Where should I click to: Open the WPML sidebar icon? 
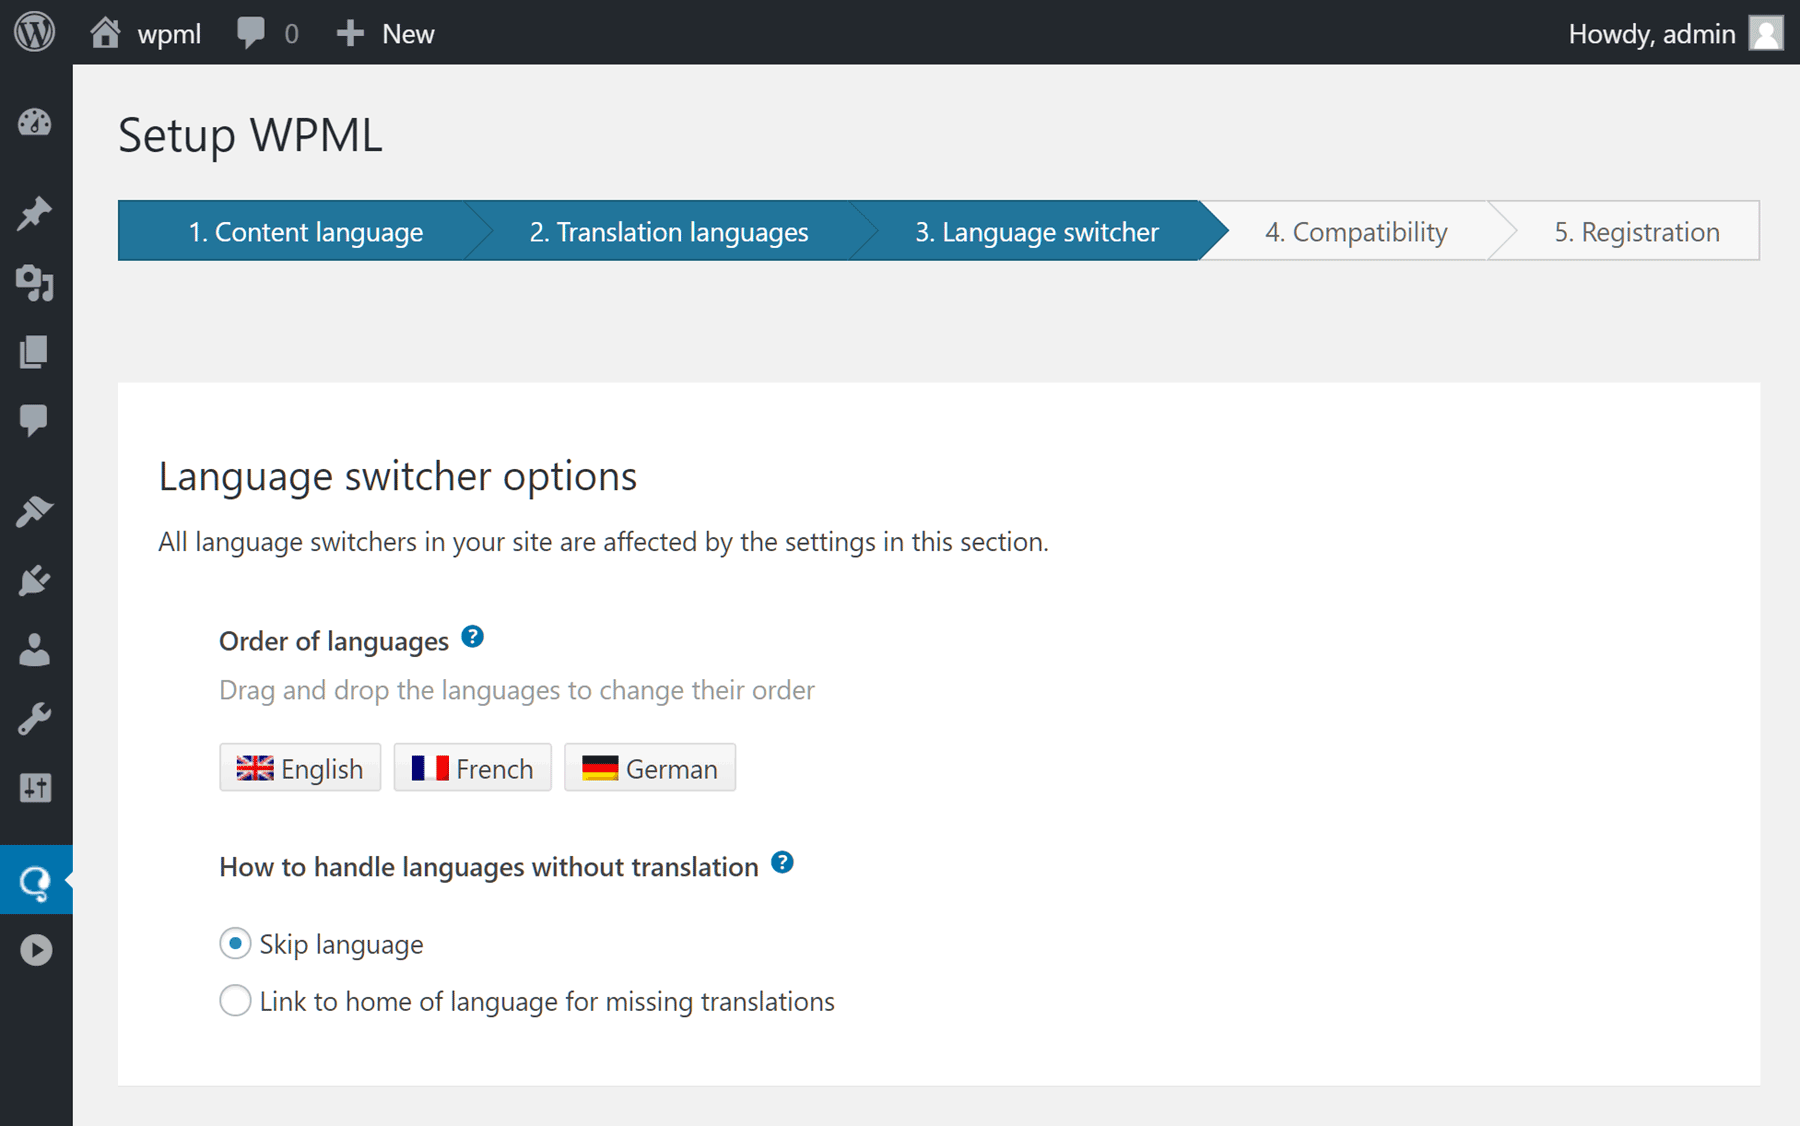(35, 881)
